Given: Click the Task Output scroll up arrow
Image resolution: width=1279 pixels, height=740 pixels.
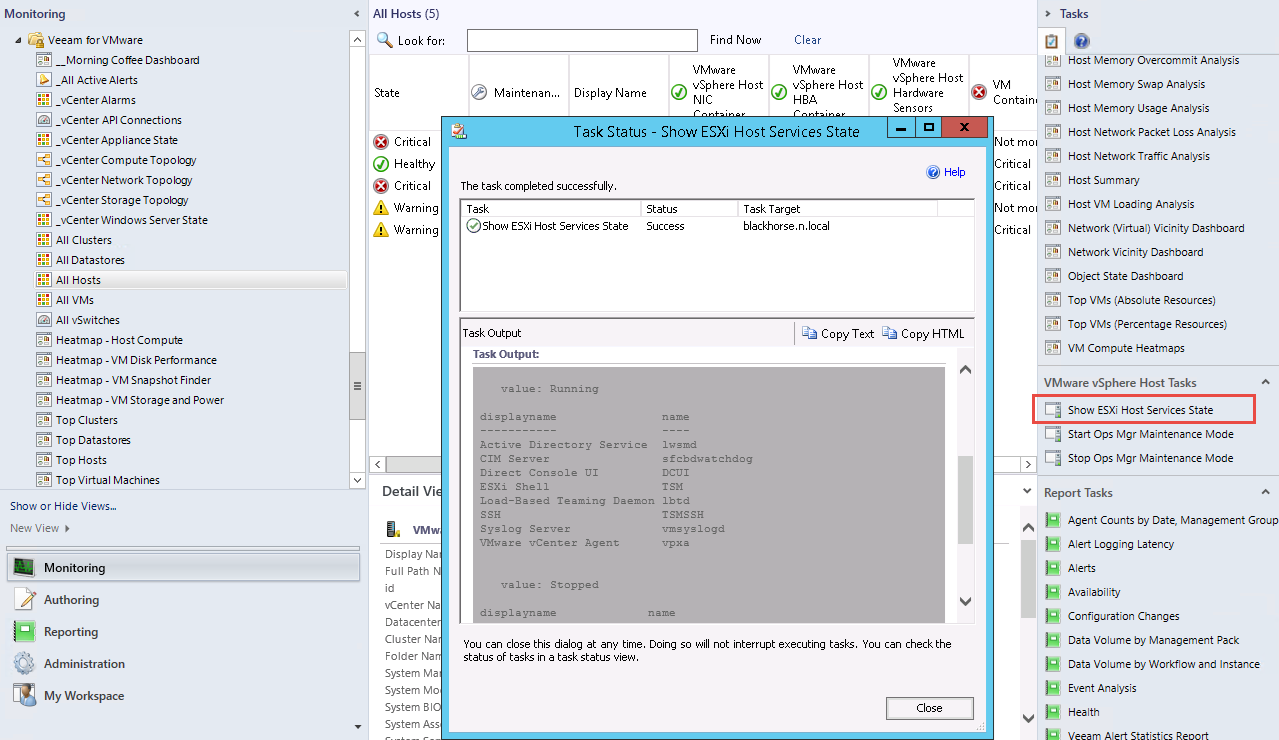Looking at the screenshot, I should tap(965, 370).
